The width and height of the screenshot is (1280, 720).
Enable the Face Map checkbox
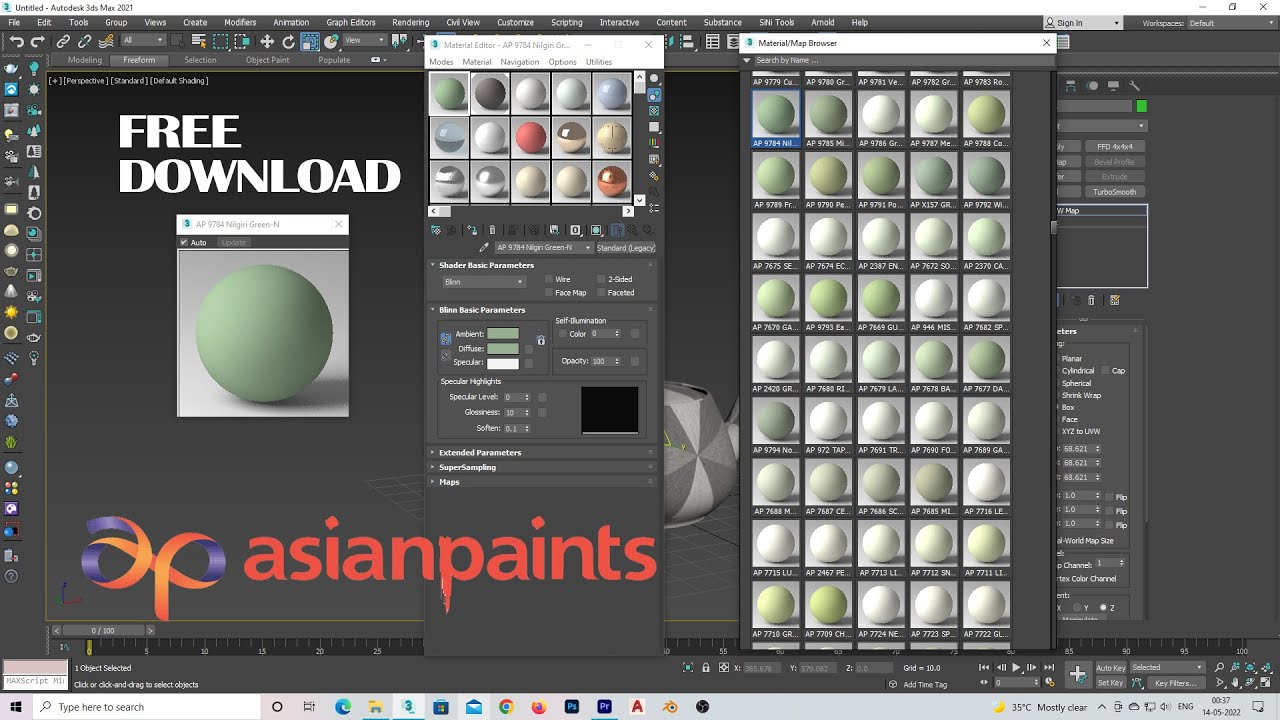tap(549, 293)
